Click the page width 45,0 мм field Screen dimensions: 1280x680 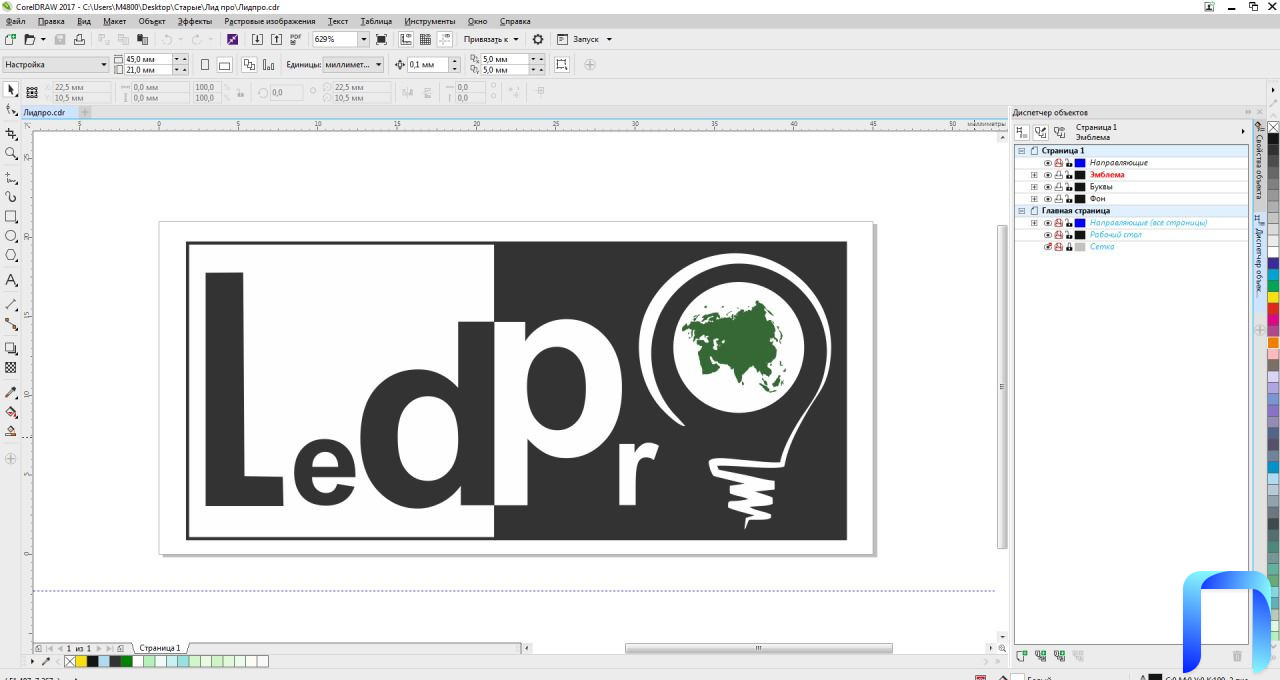(x=147, y=59)
